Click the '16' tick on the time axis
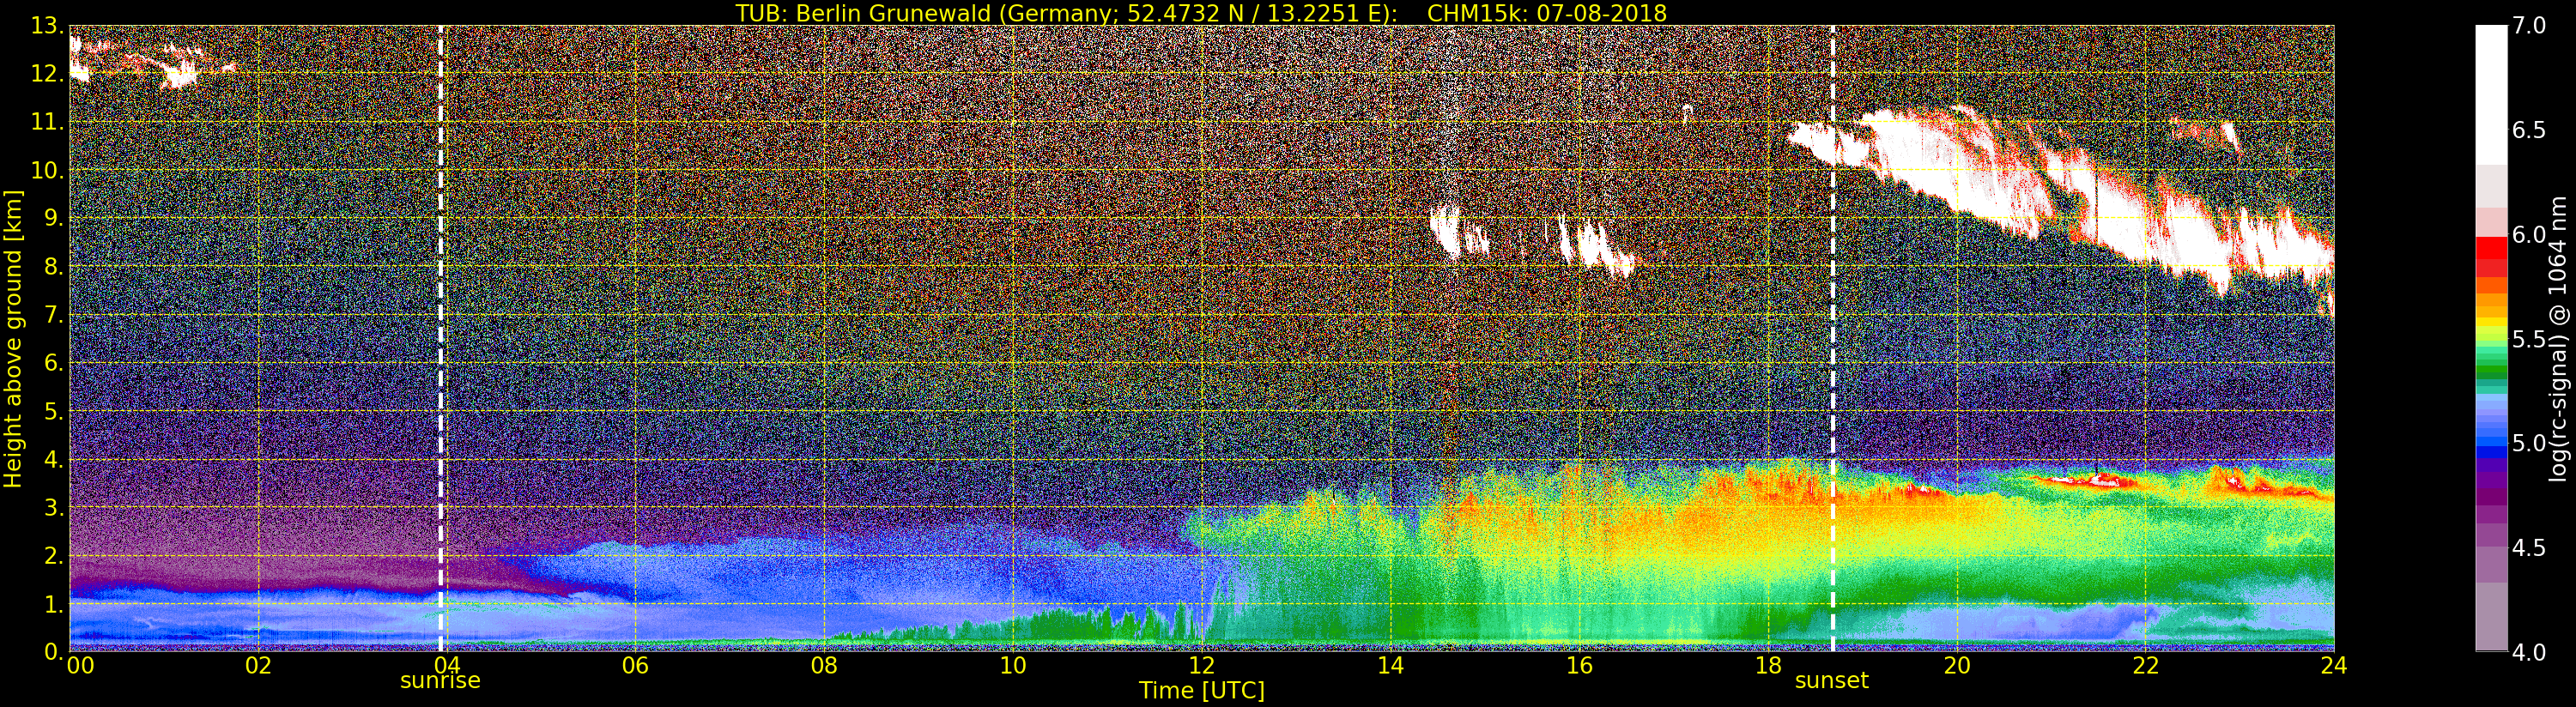The image size is (2576, 707). pos(1579,666)
